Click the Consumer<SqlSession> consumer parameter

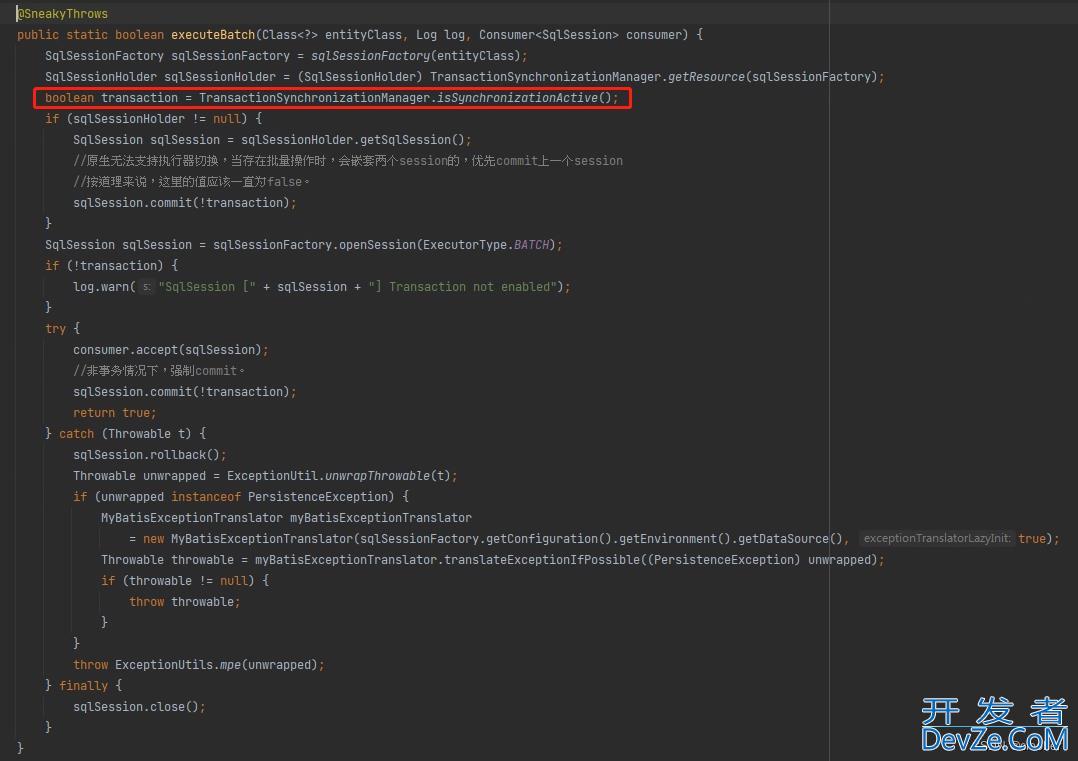point(583,34)
